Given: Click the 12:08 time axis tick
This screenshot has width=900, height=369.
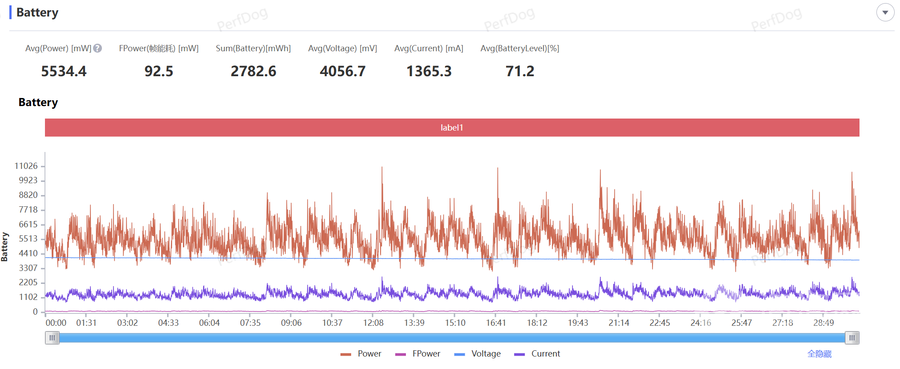Looking at the screenshot, I should tap(373, 323).
